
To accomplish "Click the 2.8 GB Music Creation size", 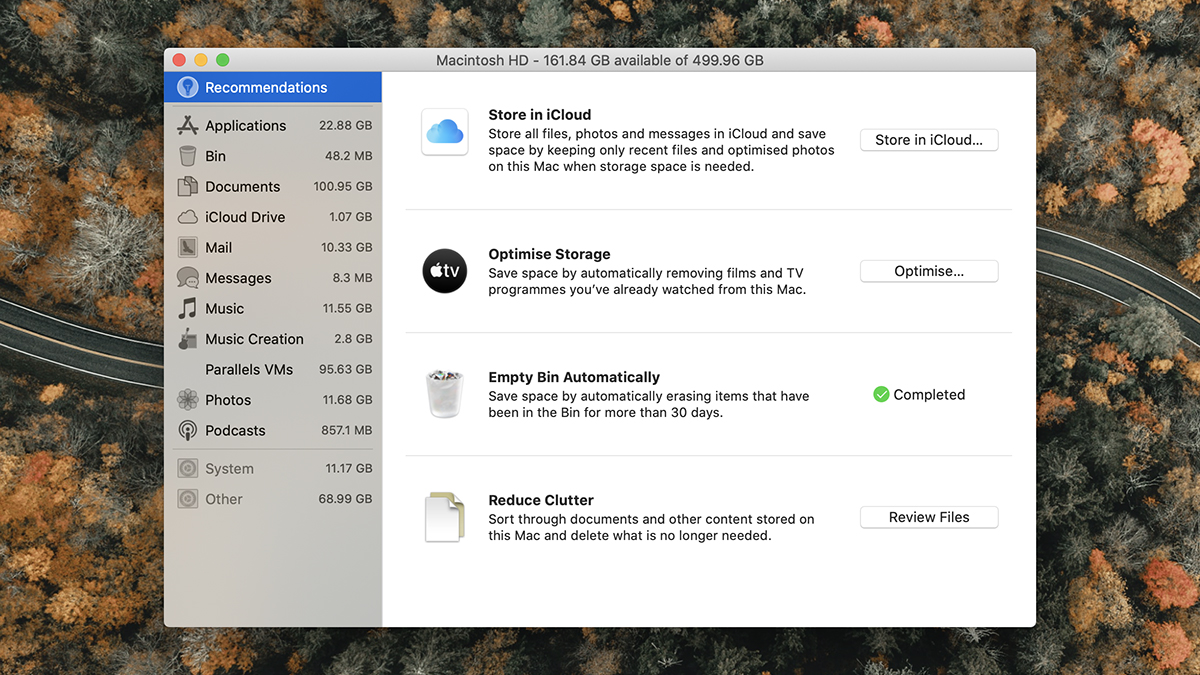I will point(353,339).
